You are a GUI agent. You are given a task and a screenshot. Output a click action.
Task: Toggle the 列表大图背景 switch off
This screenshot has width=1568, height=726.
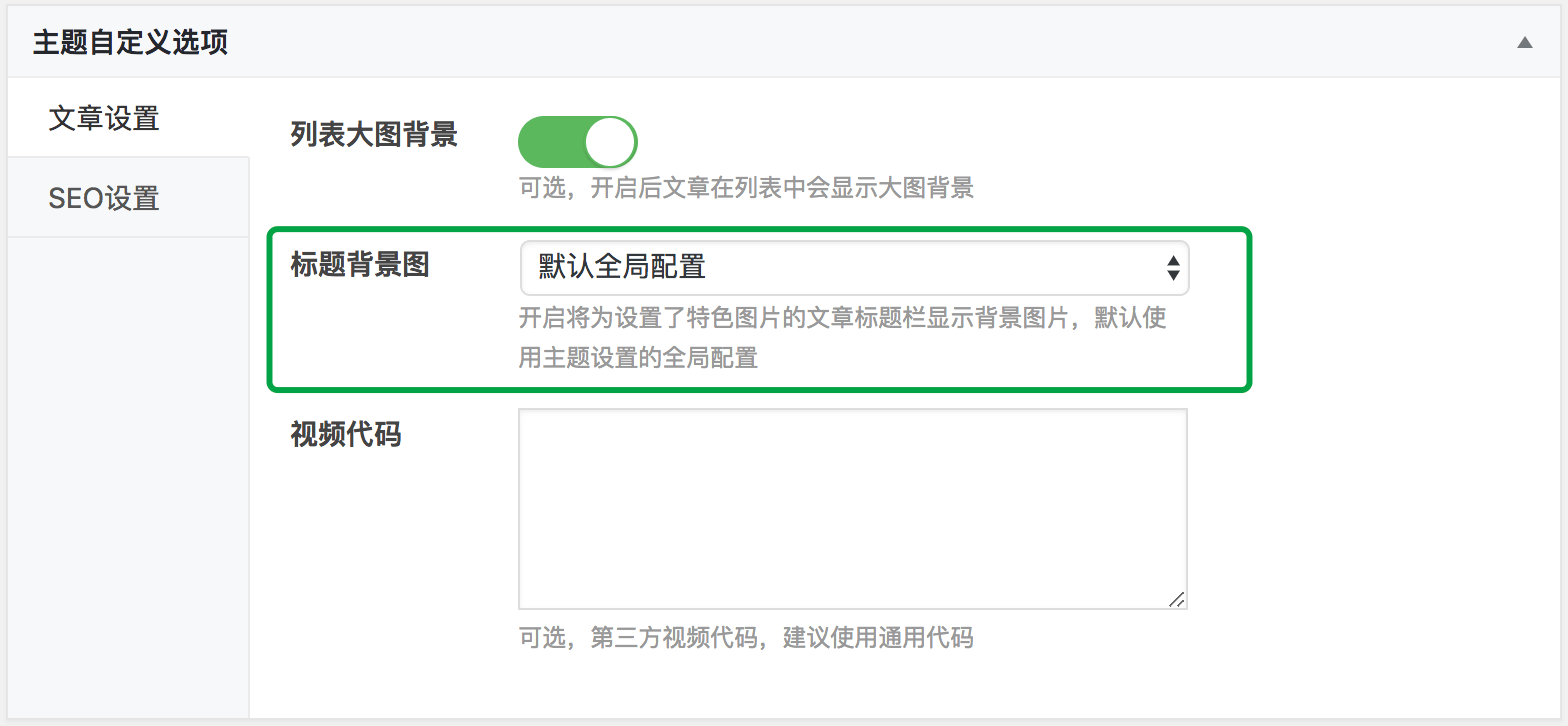[x=577, y=142]
